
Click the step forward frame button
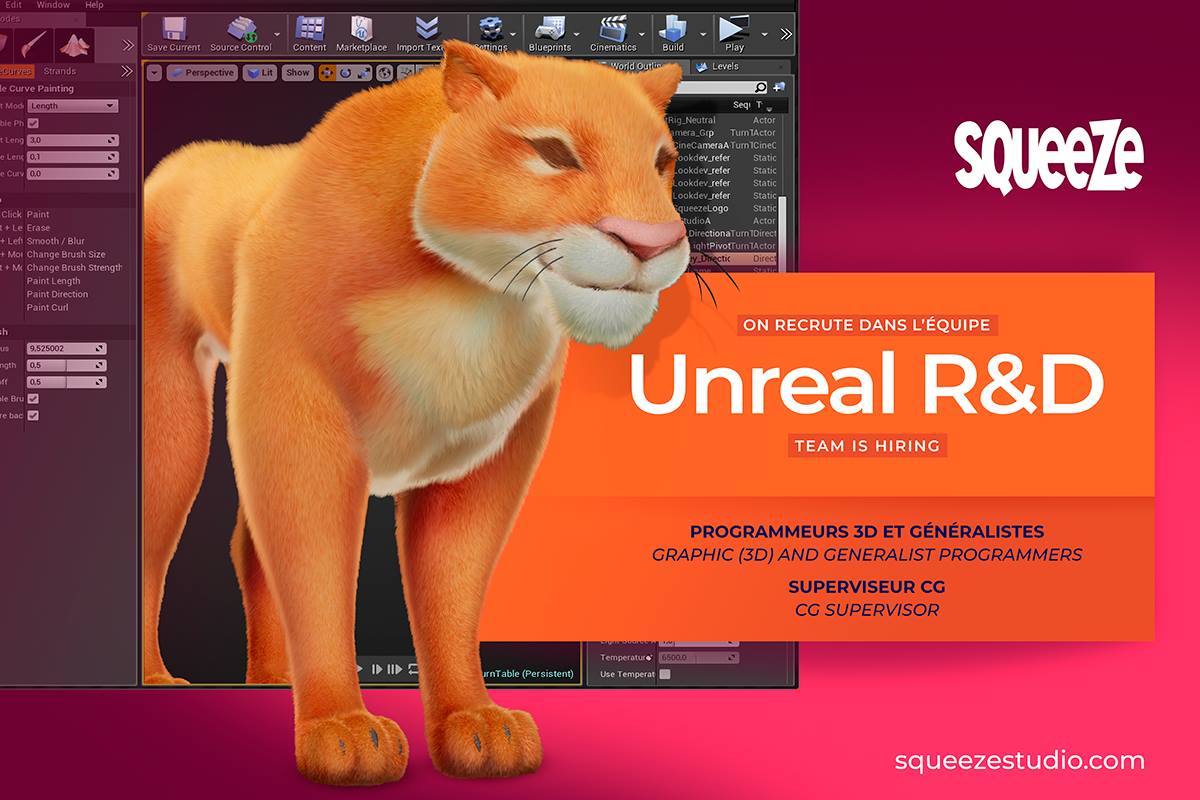pyautogui.click(x=377, y=669)
